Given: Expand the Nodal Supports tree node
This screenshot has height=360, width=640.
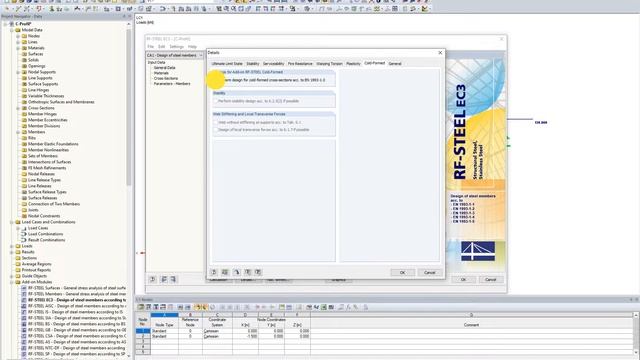Looking at the screenshot, I should pyautogui.click(x=18, y=72).
